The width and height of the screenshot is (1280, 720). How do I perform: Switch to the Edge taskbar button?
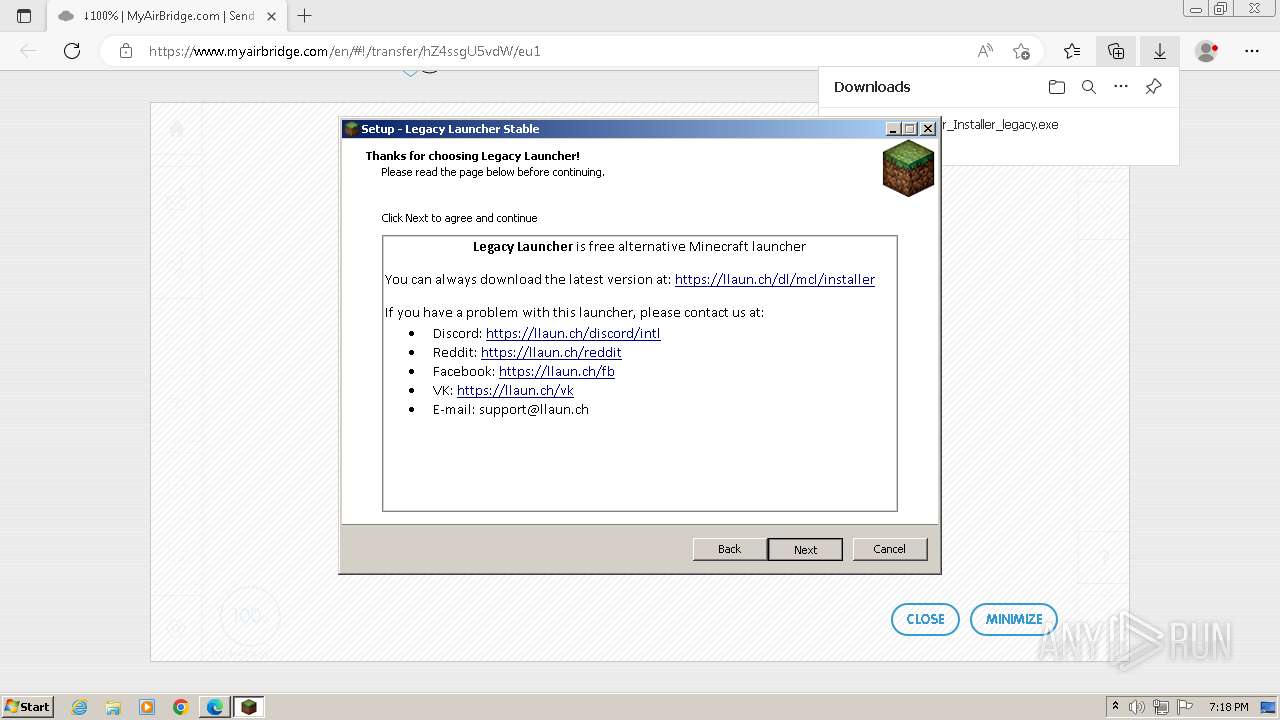pos(215,707)
